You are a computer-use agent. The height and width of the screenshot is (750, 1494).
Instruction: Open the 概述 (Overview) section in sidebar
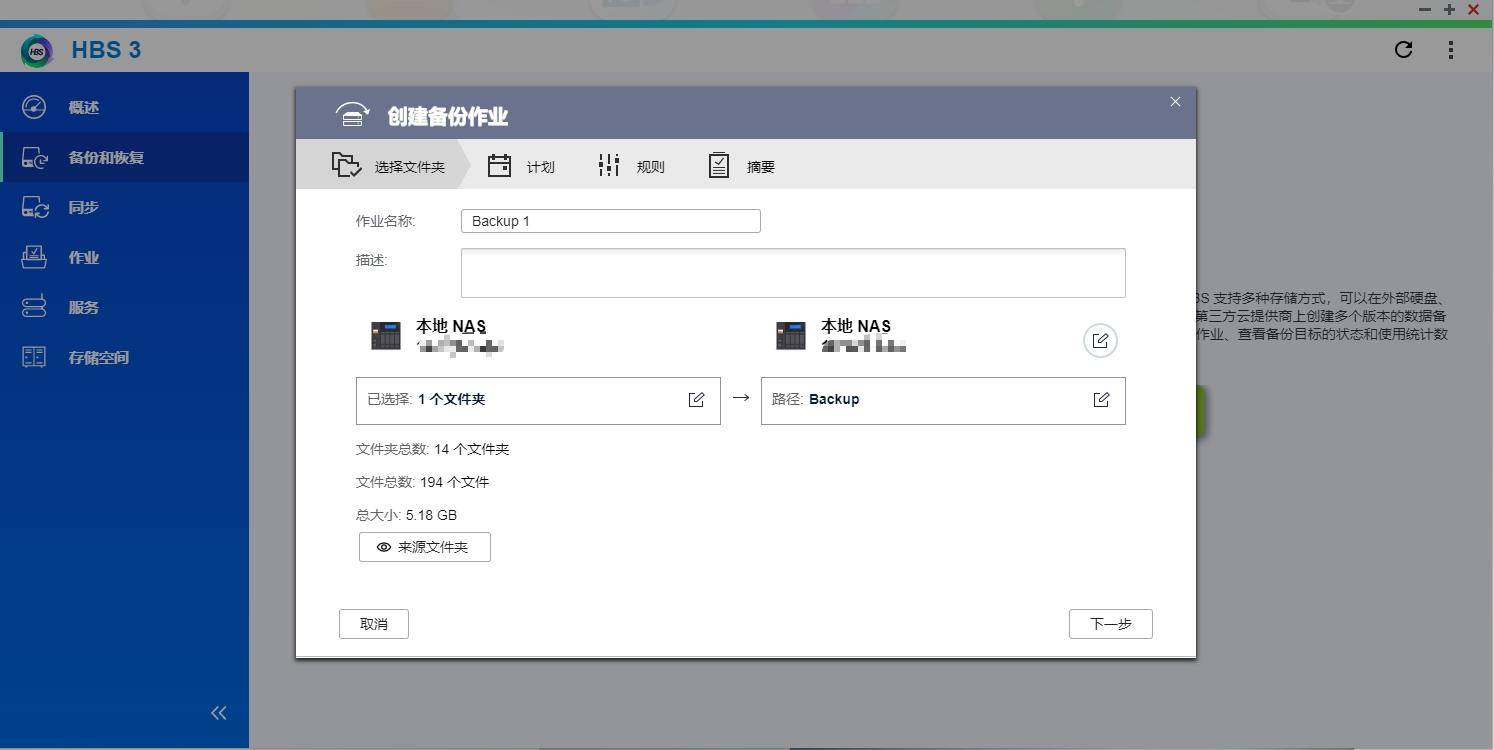pos(85,106)
